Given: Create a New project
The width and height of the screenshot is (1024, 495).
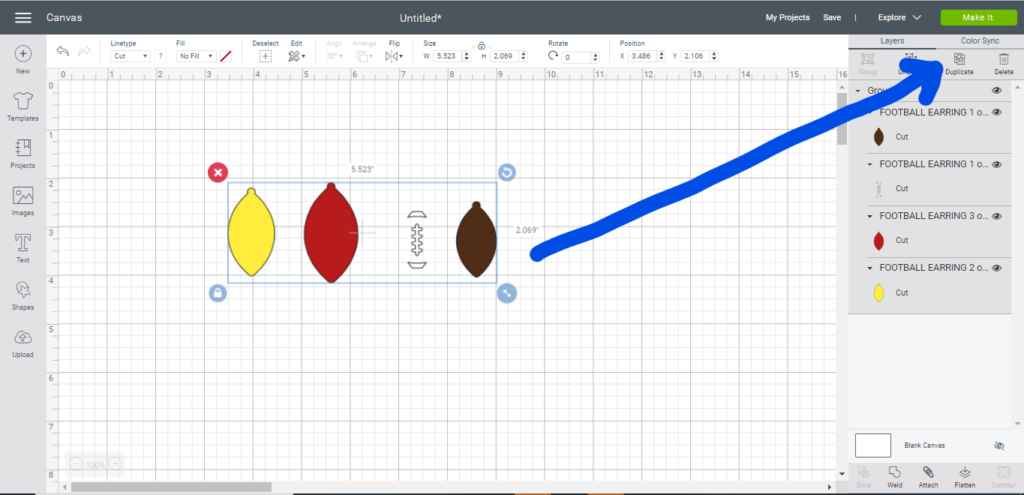Looking at the screenshot, I should point(23,59).
